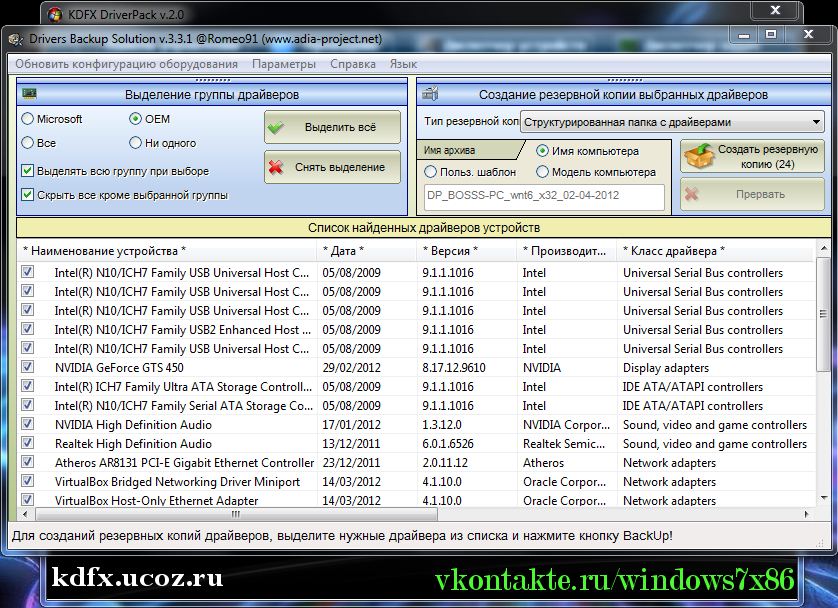Uncheck NVIDIA High Definition Audio checkbox

pos(27,424)
